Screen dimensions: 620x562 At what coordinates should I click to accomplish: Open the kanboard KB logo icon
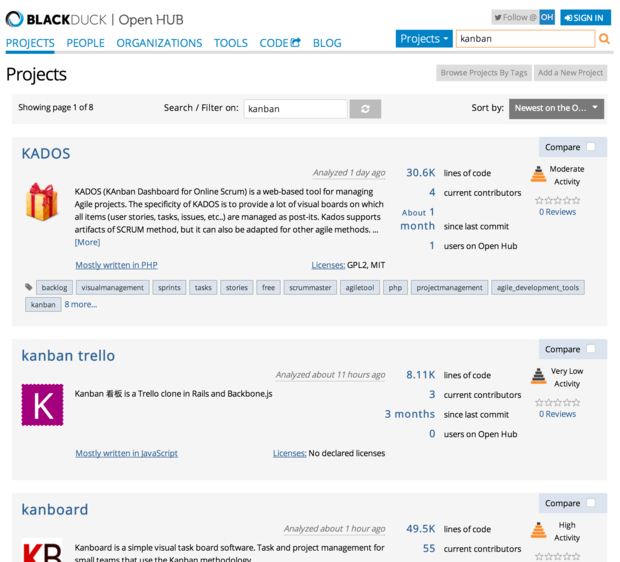tap(42, 550)
